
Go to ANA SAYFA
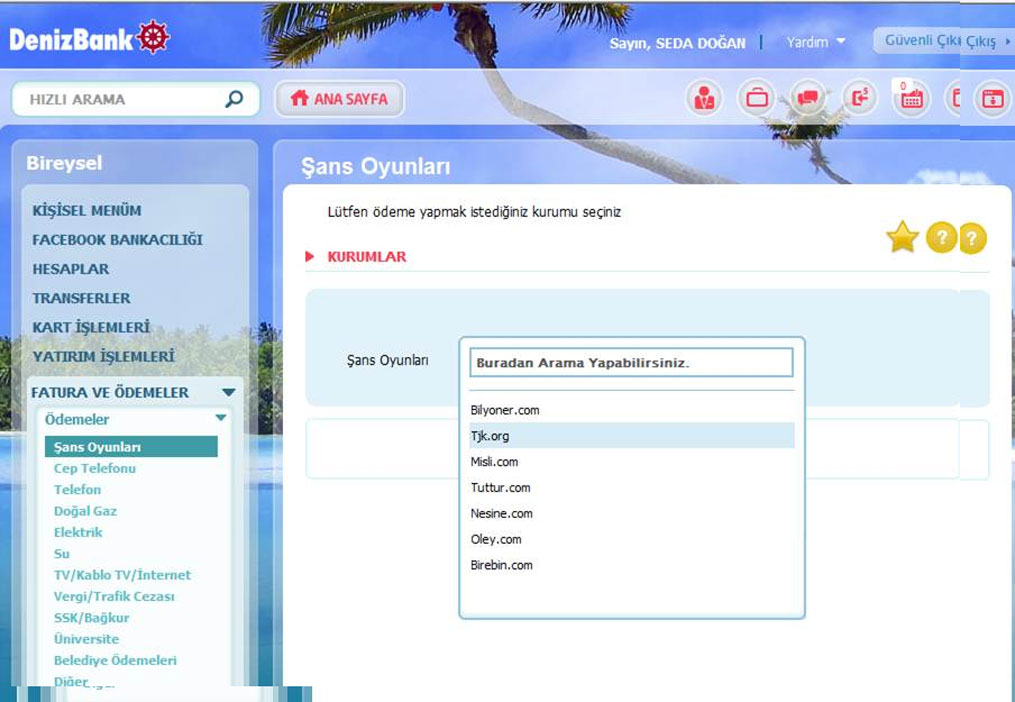point(340,99)
